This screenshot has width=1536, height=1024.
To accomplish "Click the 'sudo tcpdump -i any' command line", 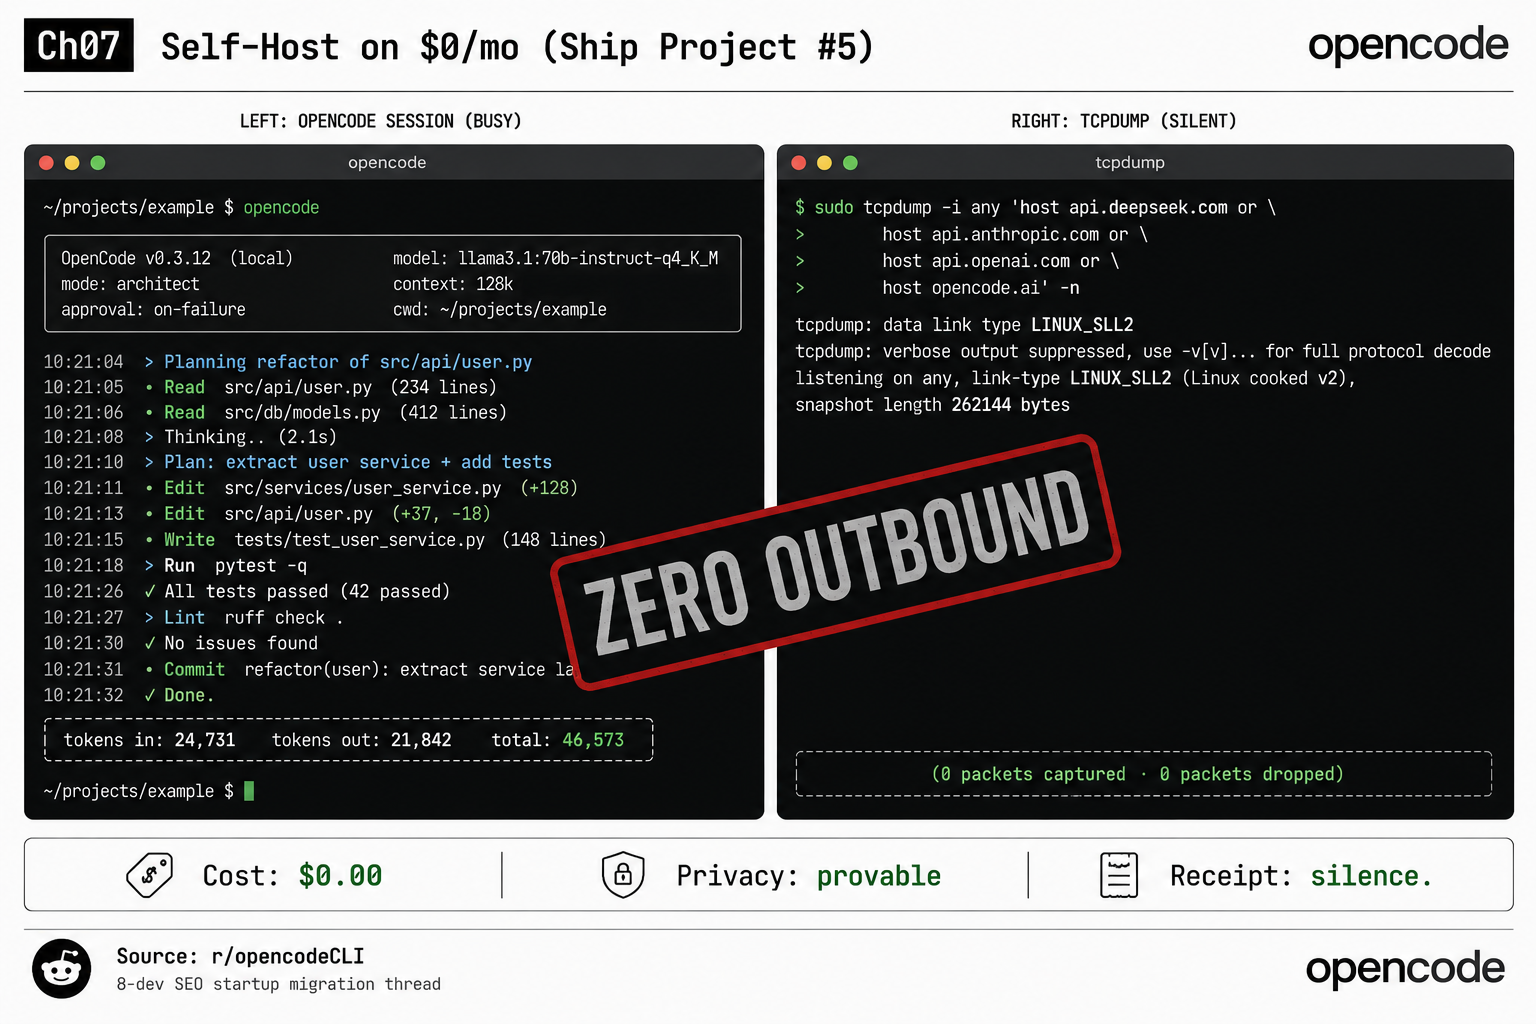I will tap(1035, 207).
